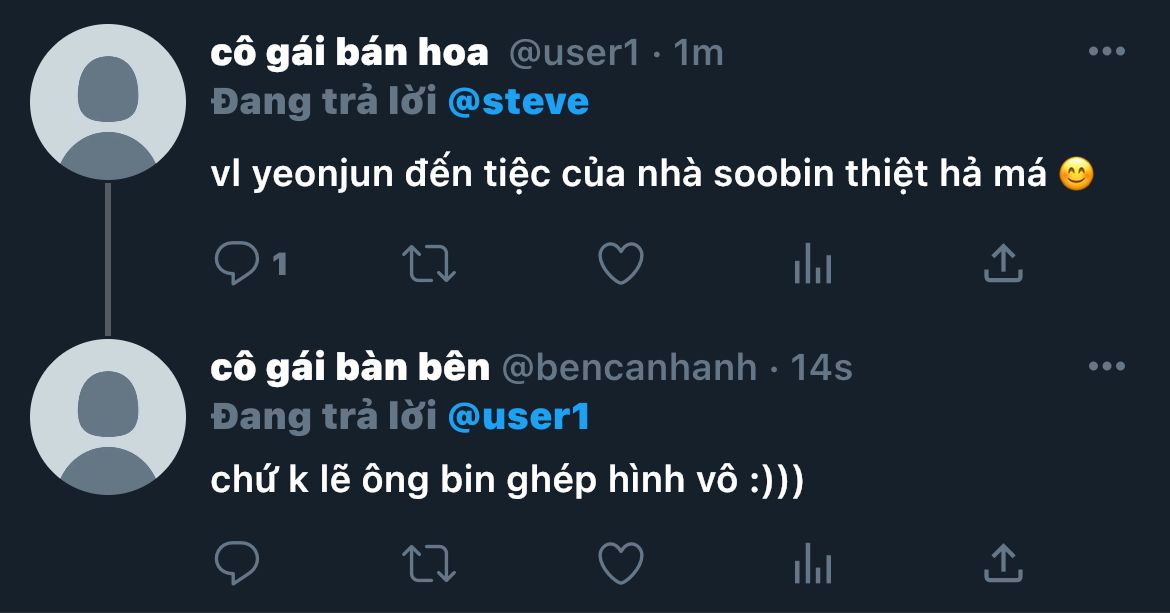Reply to cô gái bán hoa's tweet
The height and width of the screenshot is (613, 1170).
tap(238, 264)
